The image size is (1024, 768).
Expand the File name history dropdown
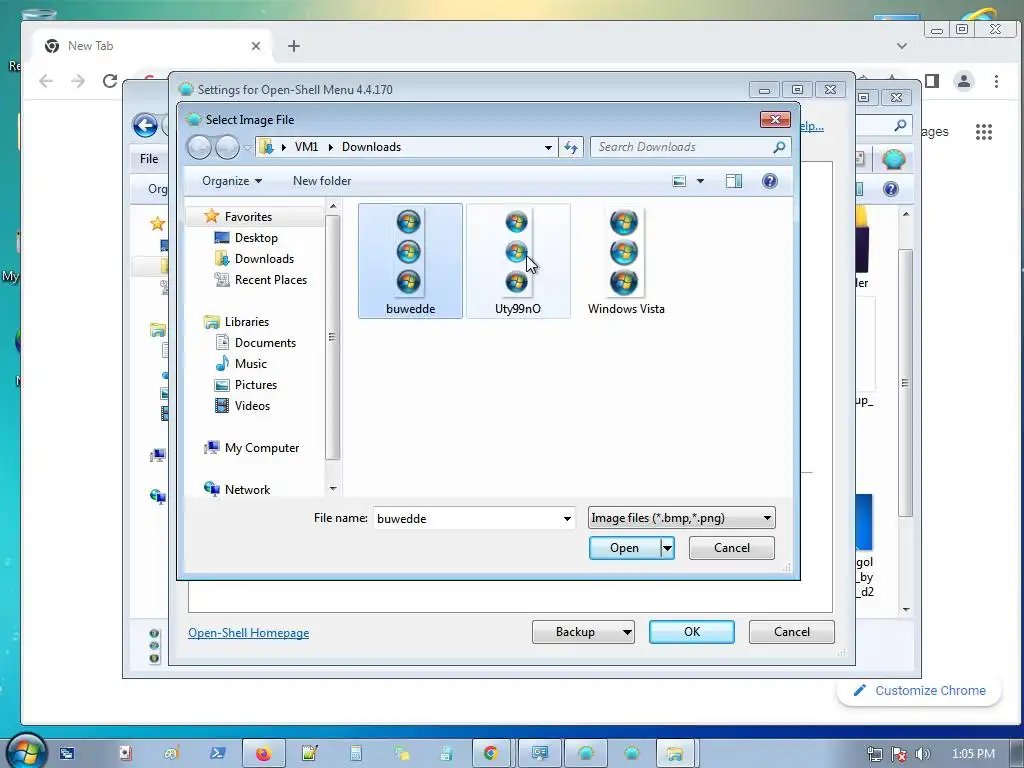tap(567, 519)
